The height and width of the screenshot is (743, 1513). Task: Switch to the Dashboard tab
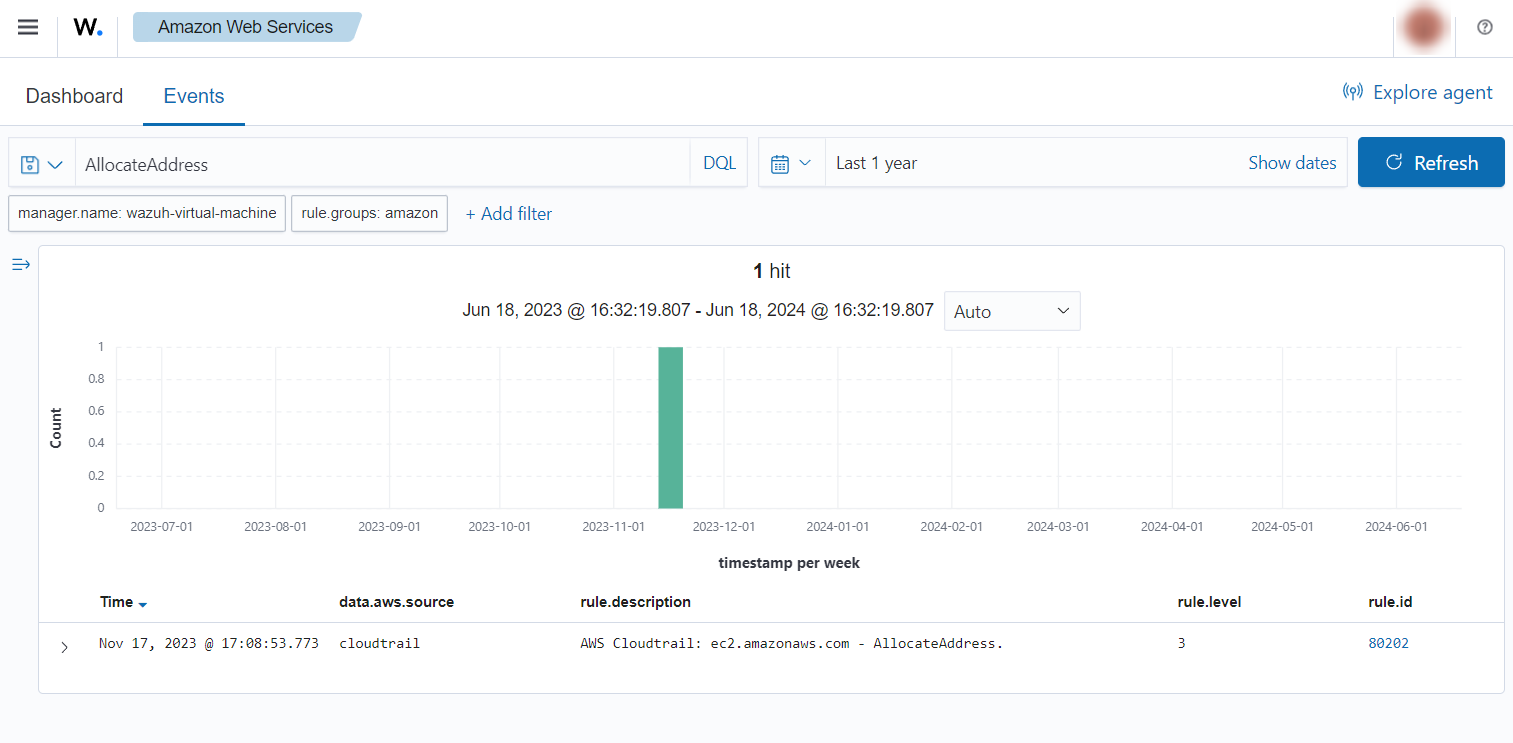74,96
